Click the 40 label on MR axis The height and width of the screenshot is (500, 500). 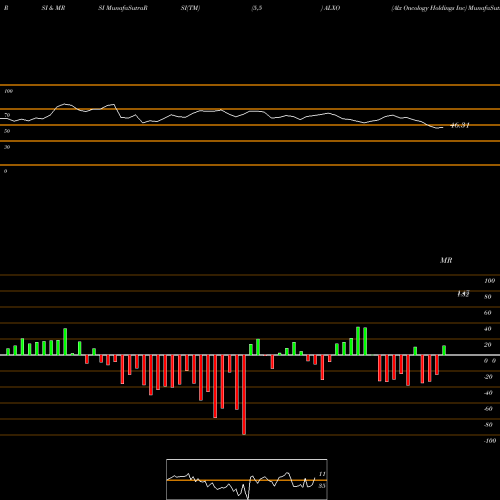click(488, 329)
